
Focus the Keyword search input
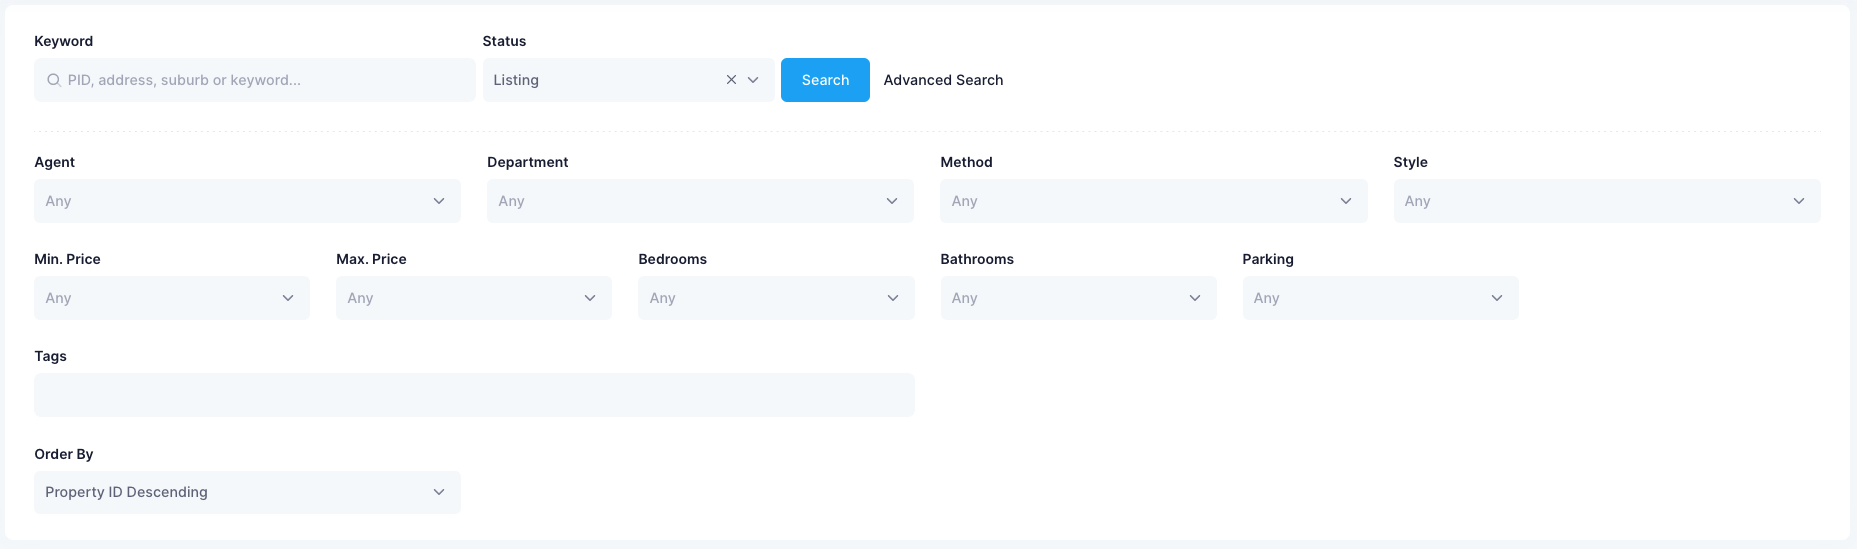(x=255, y=80)
